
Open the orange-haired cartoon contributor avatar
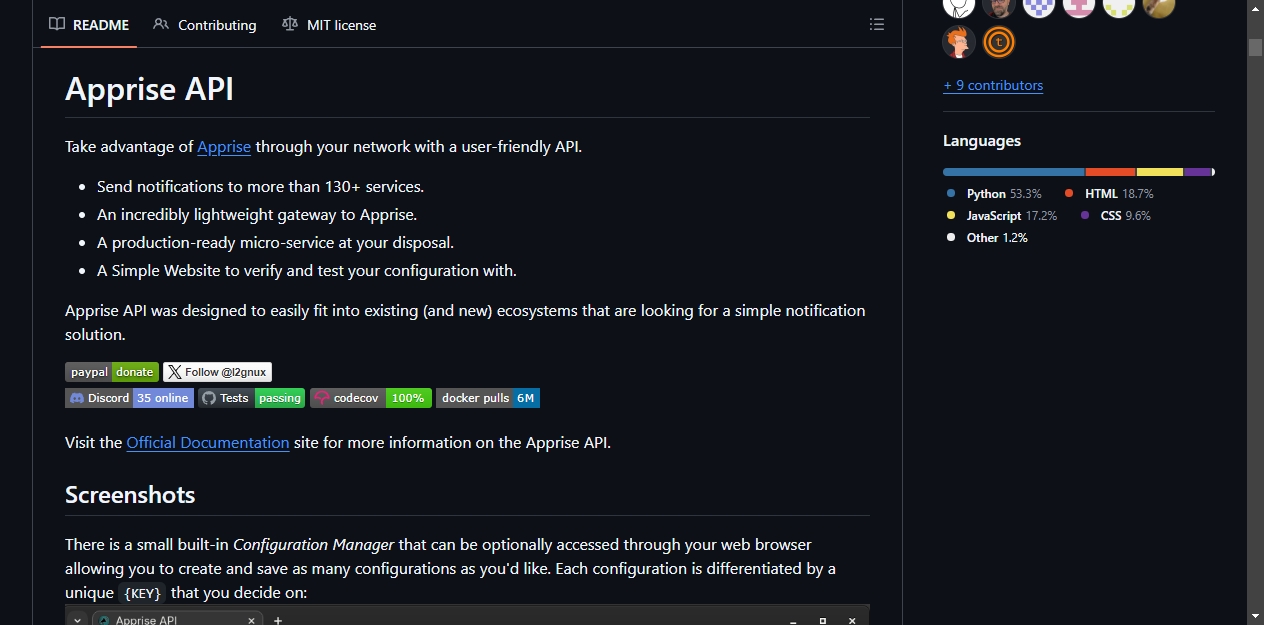click(959, 42)
